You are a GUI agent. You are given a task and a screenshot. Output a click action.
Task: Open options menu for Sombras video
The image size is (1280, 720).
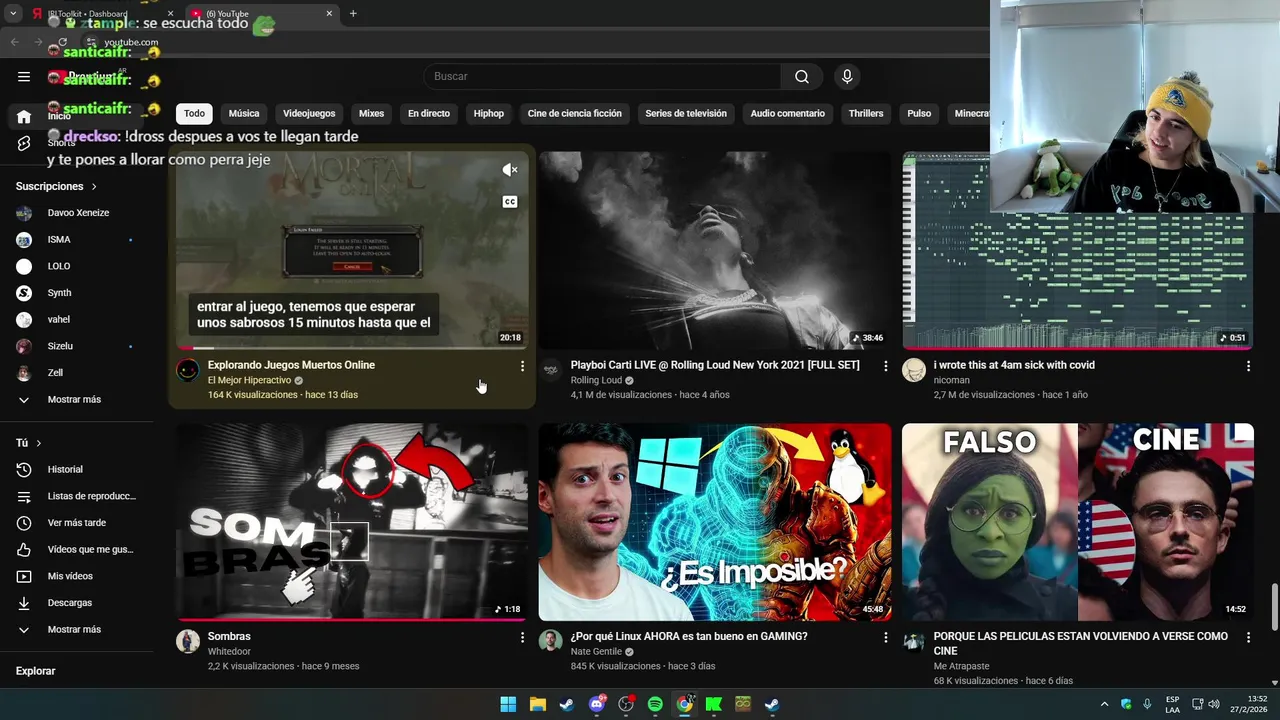522,638
